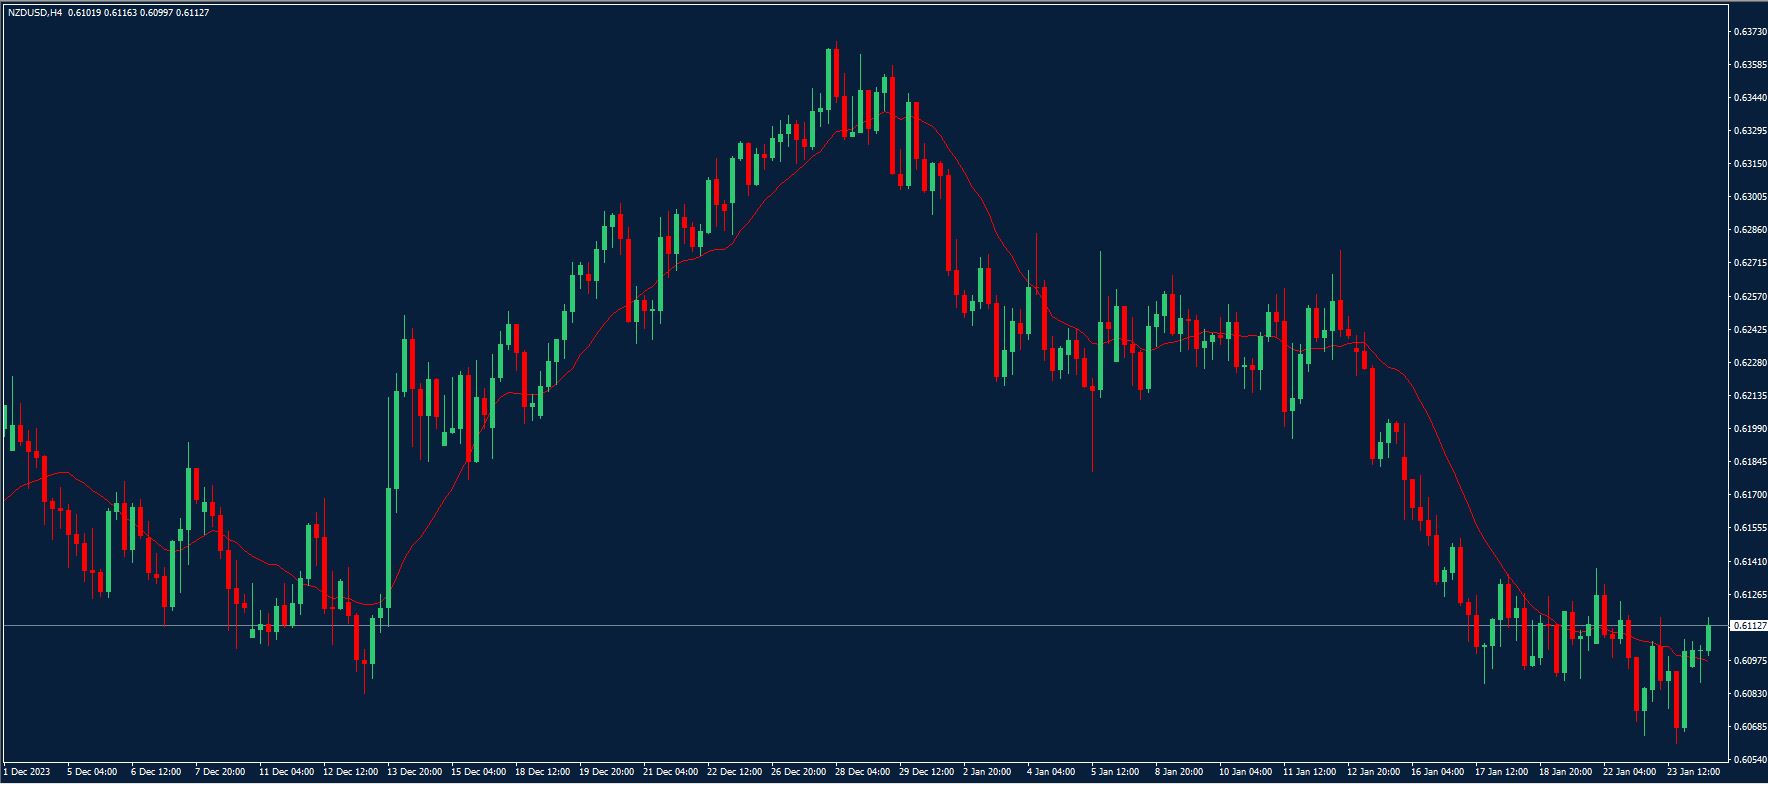Click the current bid price tag 0.61127

1748,626
